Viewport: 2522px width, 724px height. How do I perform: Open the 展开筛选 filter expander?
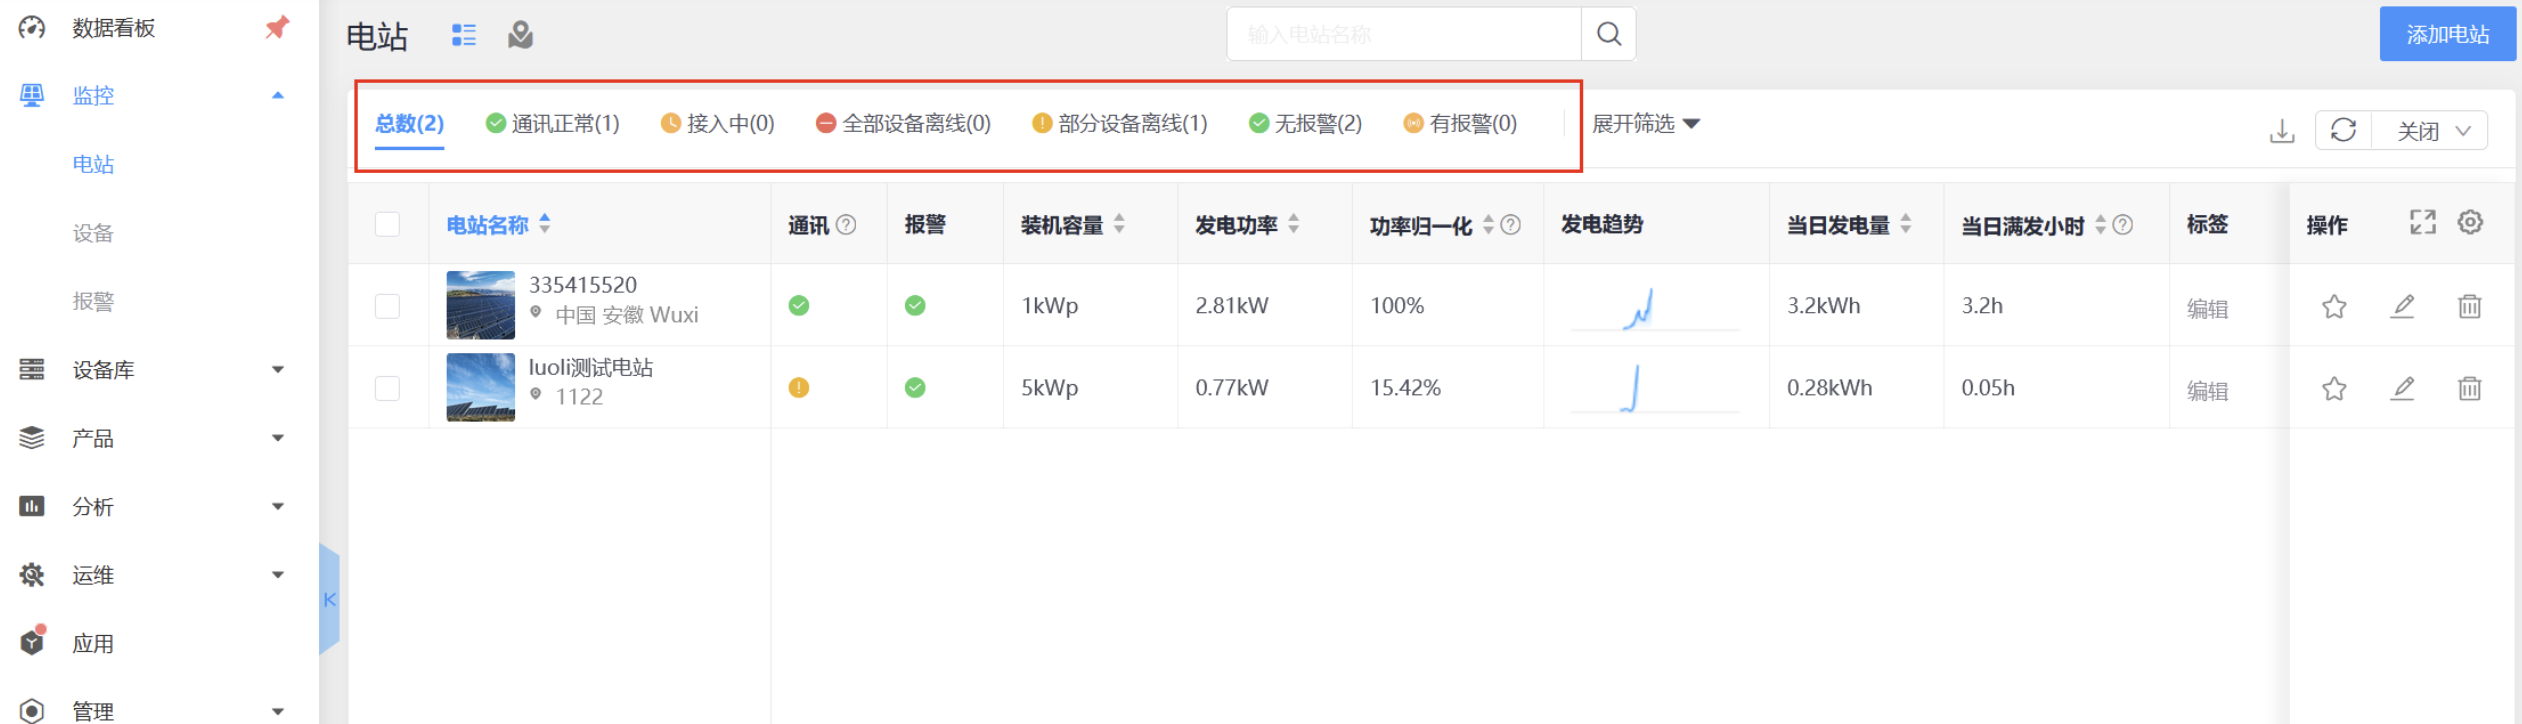pos(1646,123)
